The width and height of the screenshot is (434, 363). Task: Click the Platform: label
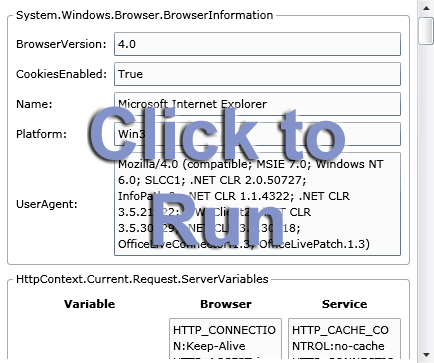tap(41, 134)
